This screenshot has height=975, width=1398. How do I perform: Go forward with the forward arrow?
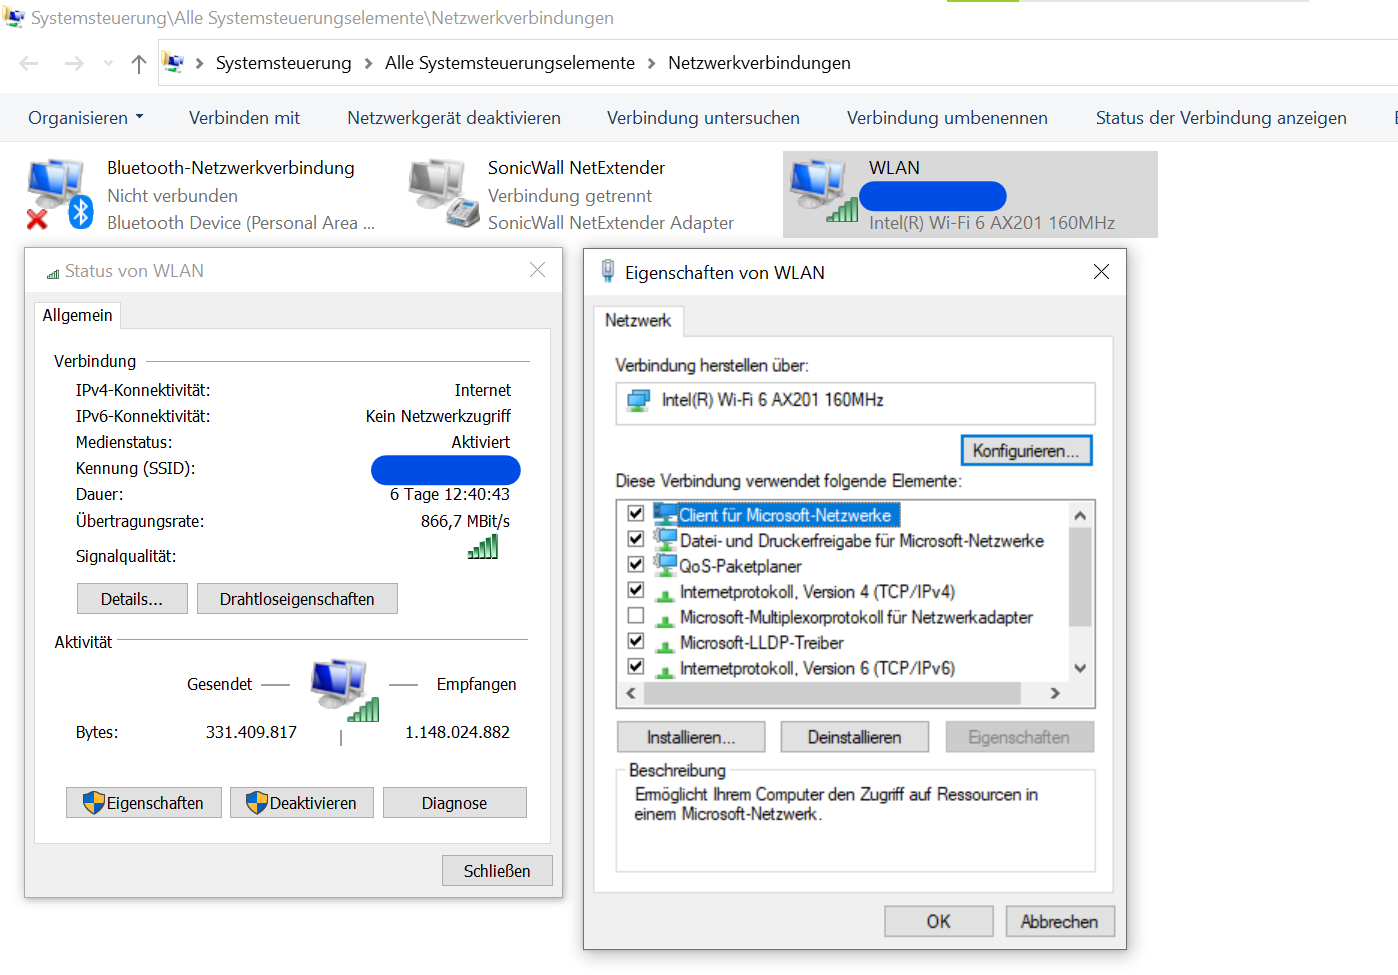point(74,64)
